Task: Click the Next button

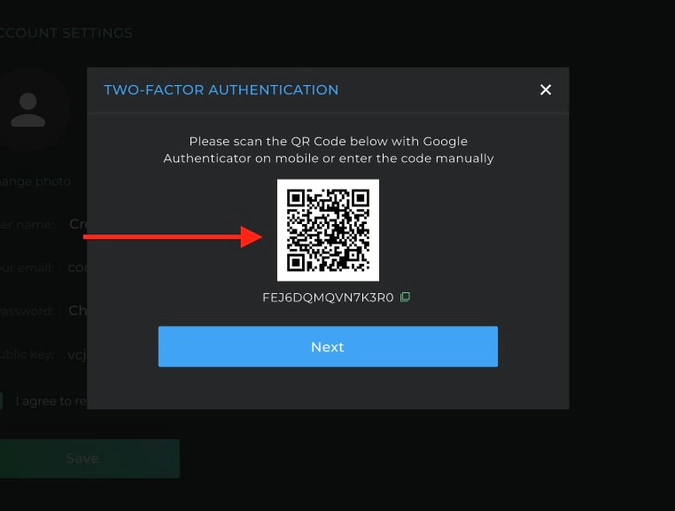Action: point(328,347)
